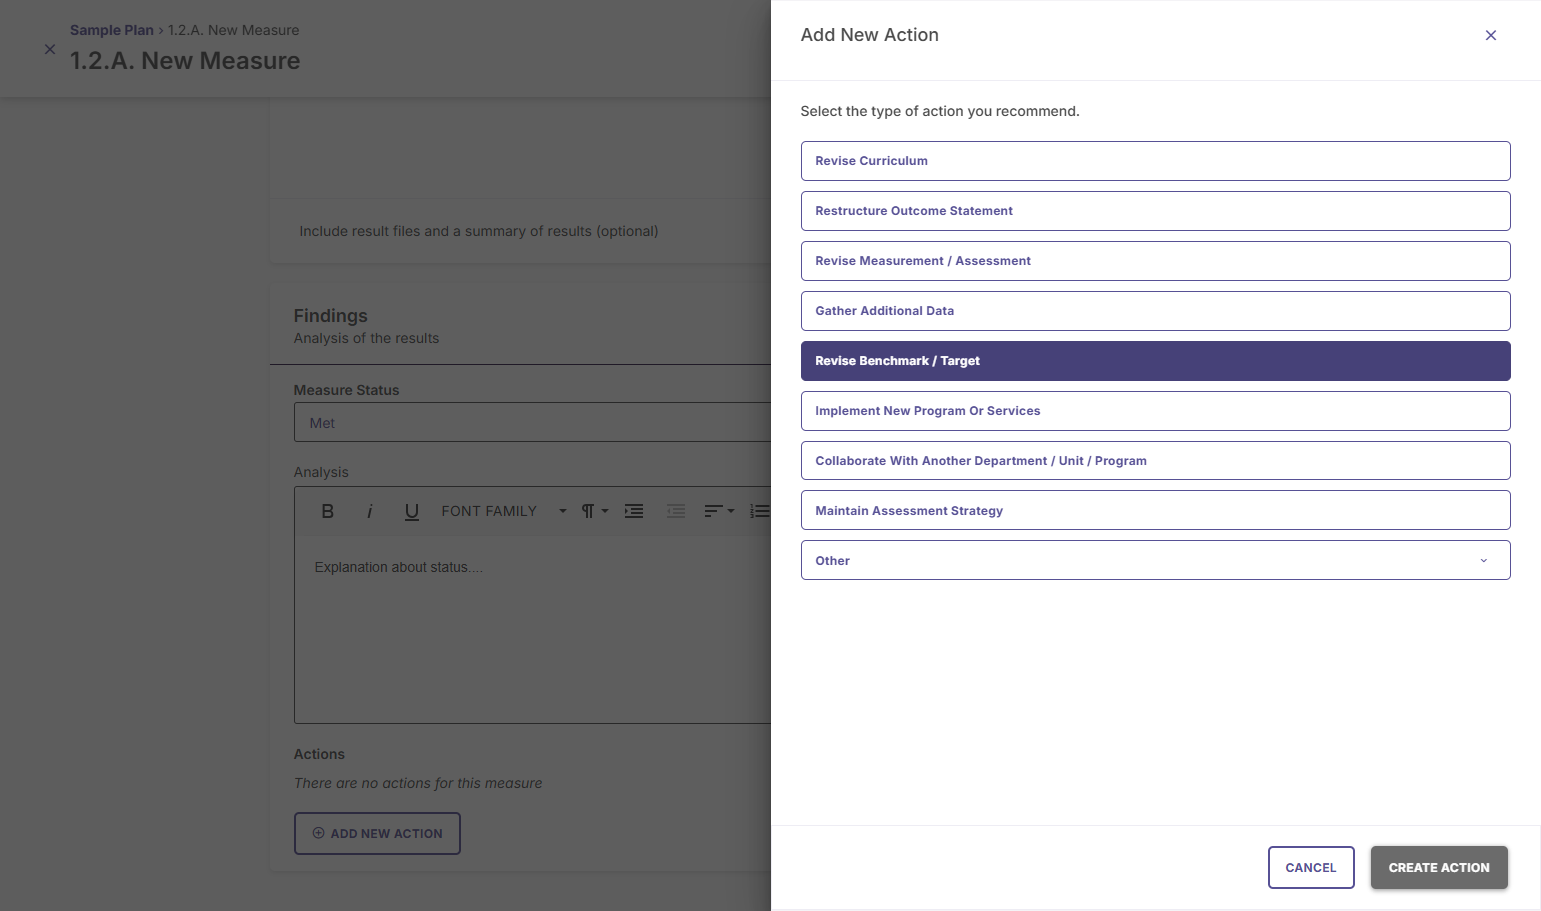Open the Measure Status dropdown showing Met

(532, 423)
